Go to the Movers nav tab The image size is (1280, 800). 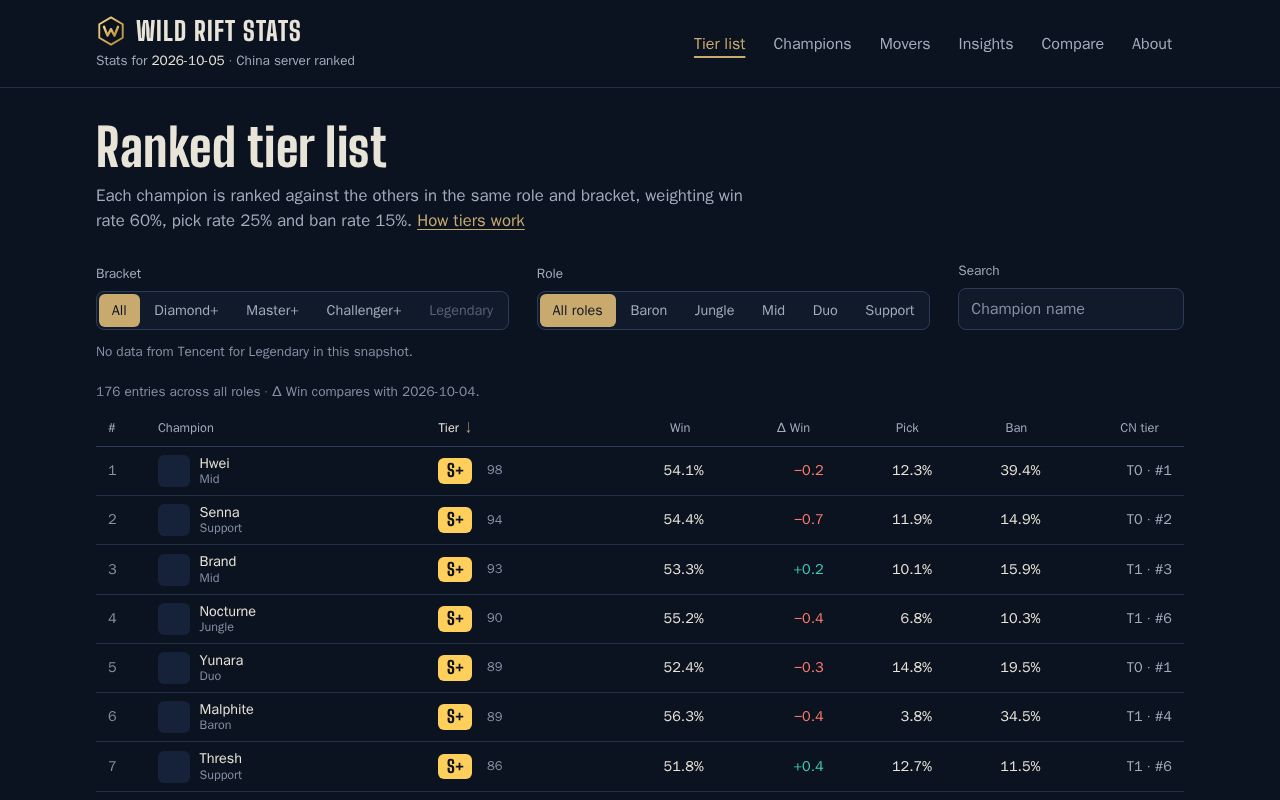[905, 44]
